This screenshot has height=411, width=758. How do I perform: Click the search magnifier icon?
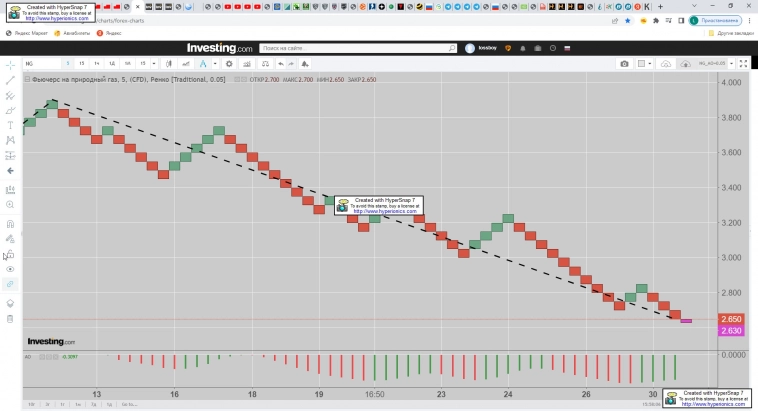tap(452, 48)
